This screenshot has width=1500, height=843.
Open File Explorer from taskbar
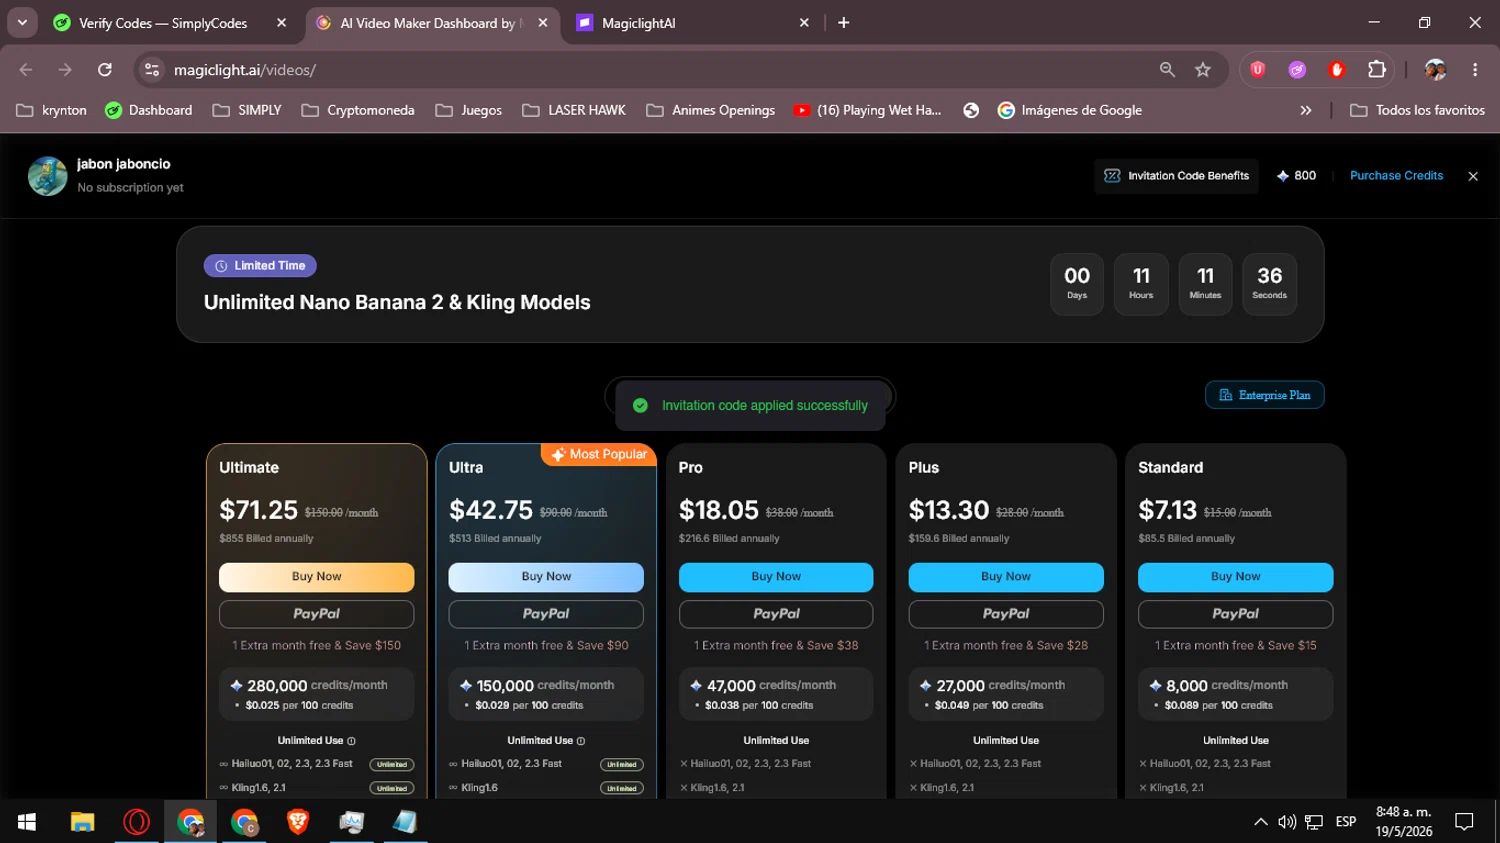[x=82, y=822]
